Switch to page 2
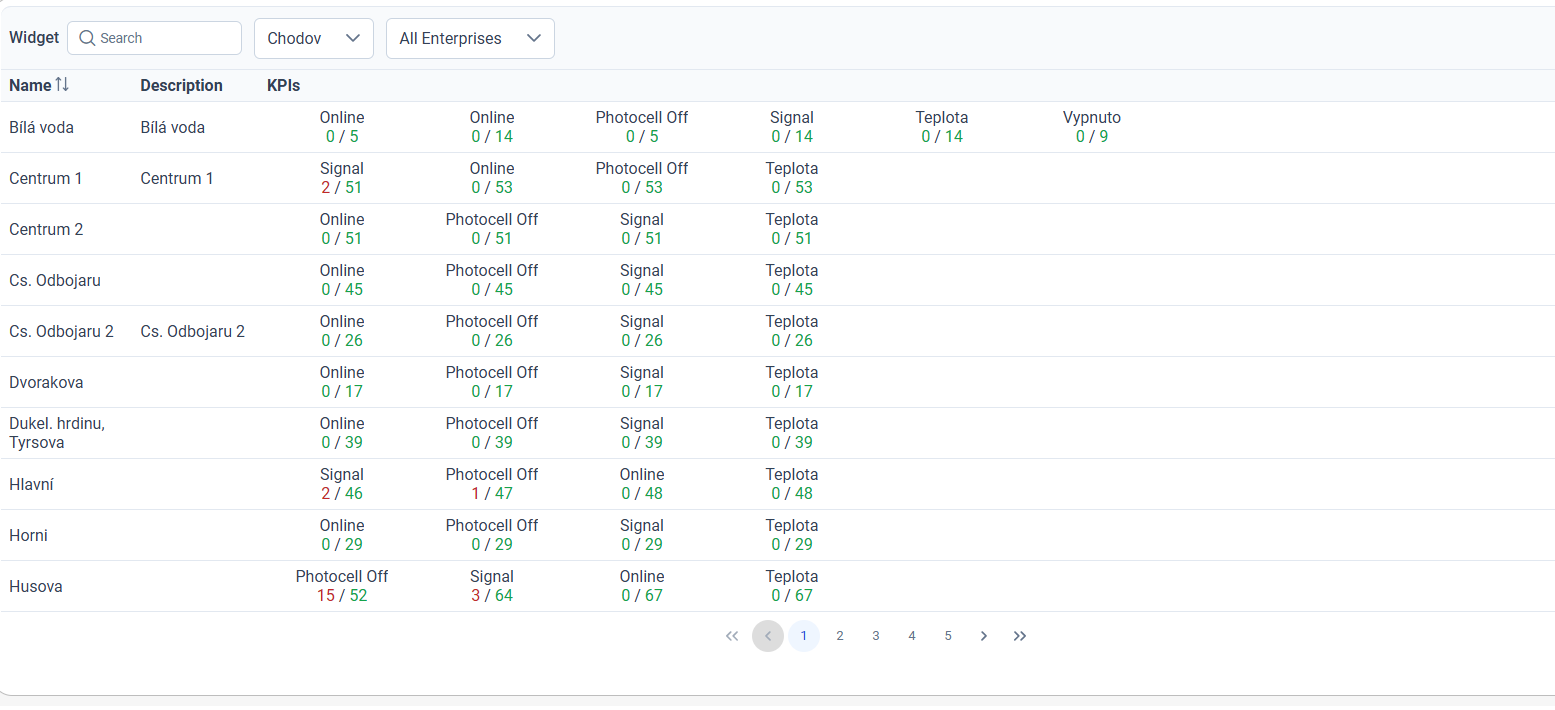 click(x=840, y=636)
